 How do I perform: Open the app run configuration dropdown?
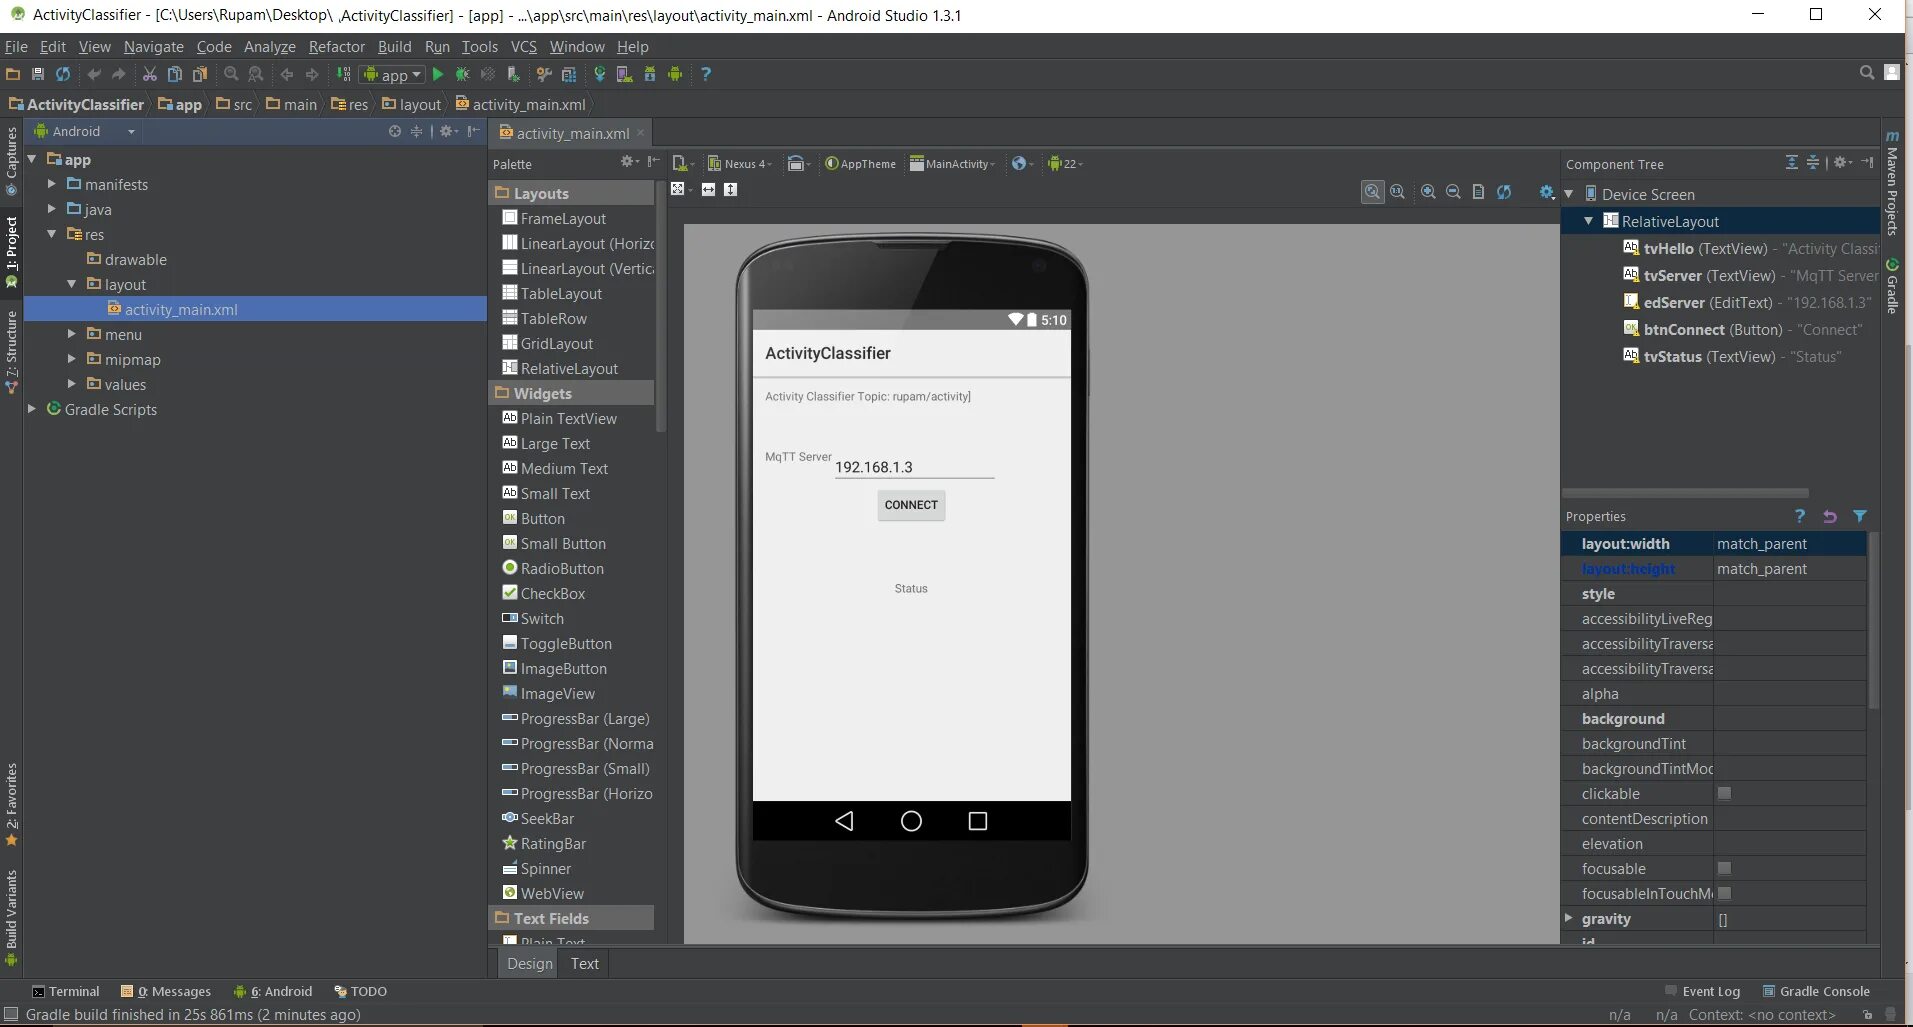(x=393, y=75)
